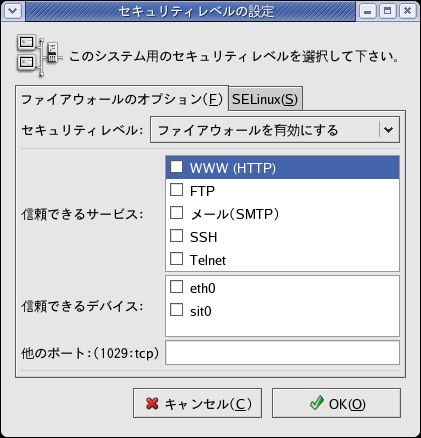Click the red X icon on Cancel
The height and width of the screenshot is (438, 421).
(x=152, y=404)
